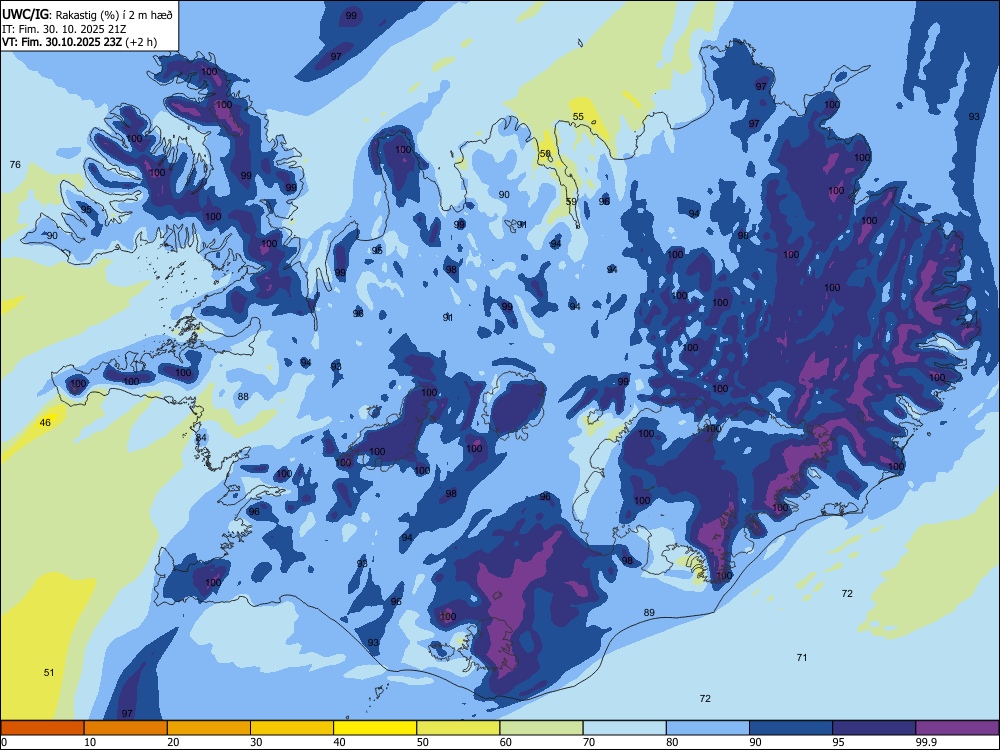Click the map humidity value '88'

click(x=243, y=396)
